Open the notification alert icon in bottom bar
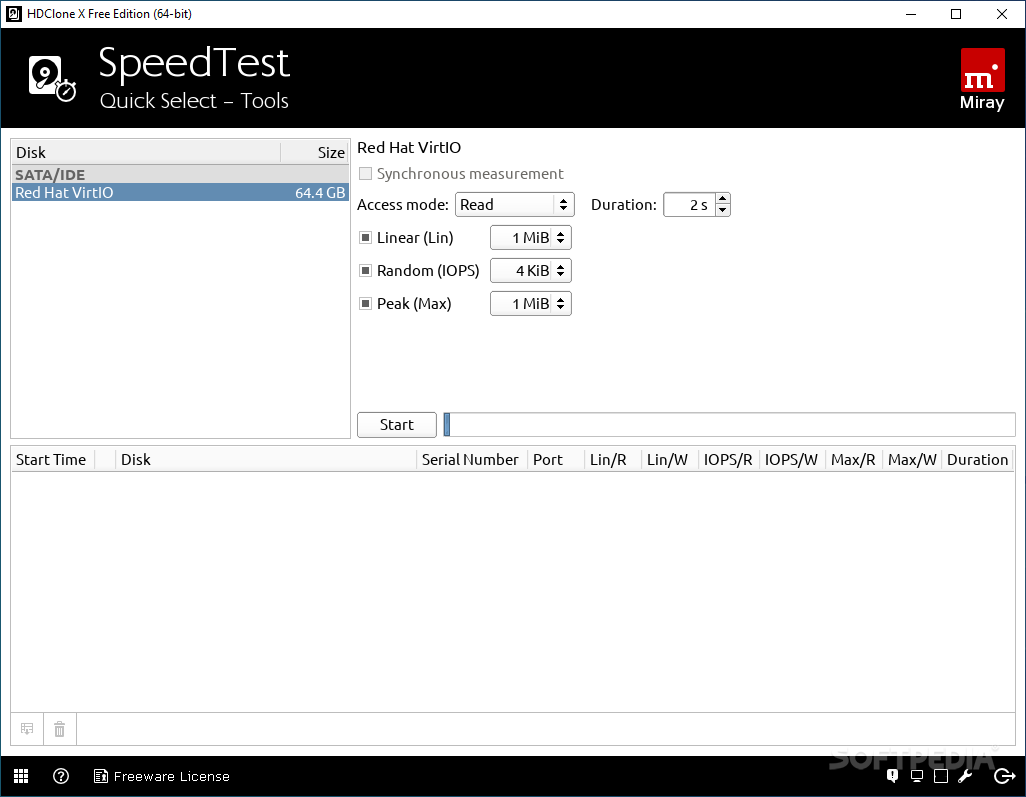 [892, 776]
